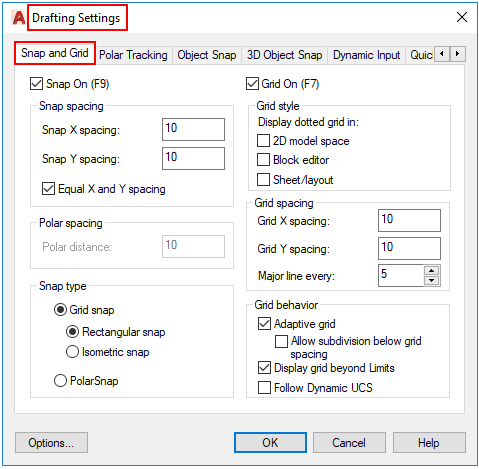Open the Dynamic Input tab
Image resolution: width=479 pixels, height=469 pixels.
coord(367,55)
